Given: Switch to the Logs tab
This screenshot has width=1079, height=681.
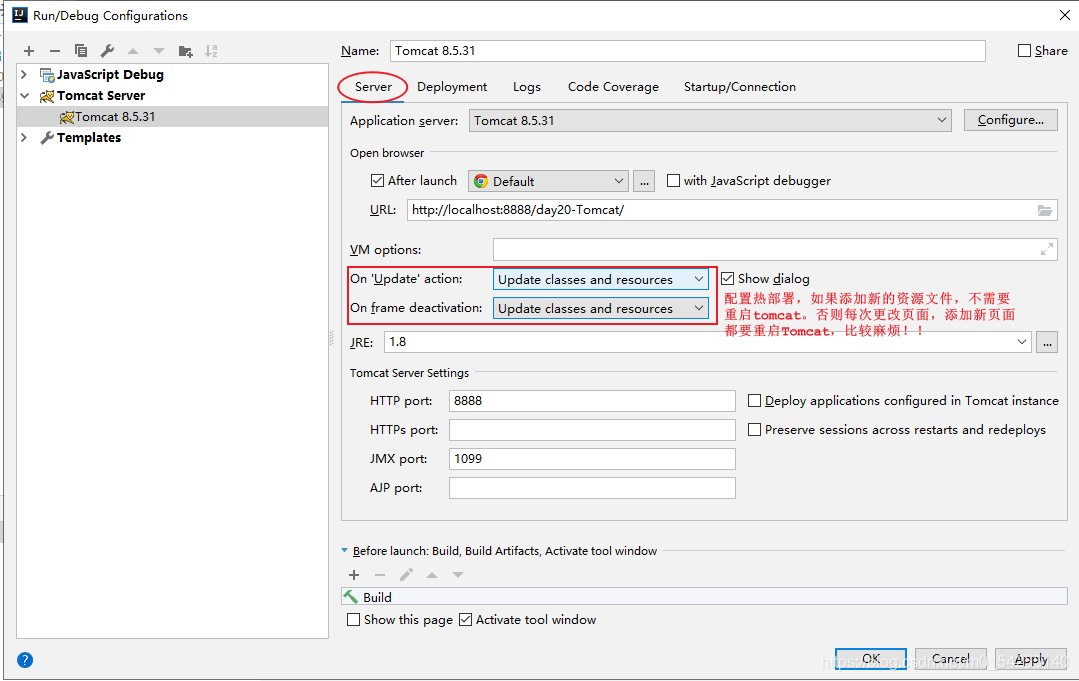Looking at the screenshot, I should (526, 87).
